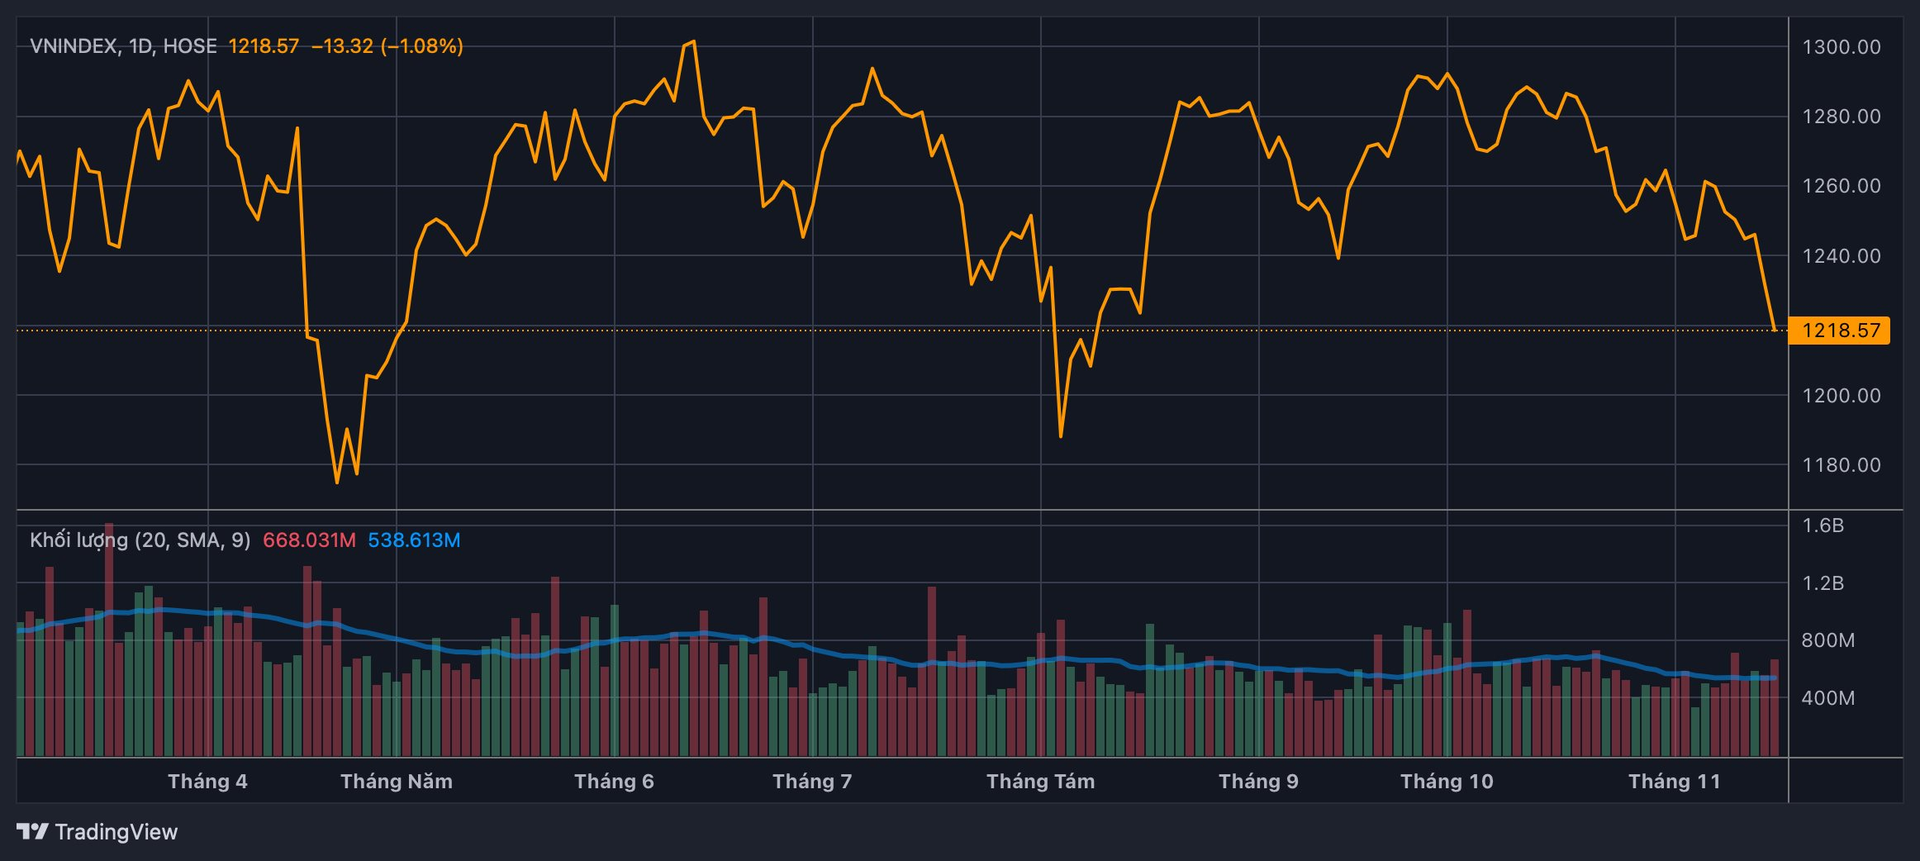The height and width of the screenshot is (861, 1920).
Task: Click the red 668.031M volume value
Action: coord(309,540)
